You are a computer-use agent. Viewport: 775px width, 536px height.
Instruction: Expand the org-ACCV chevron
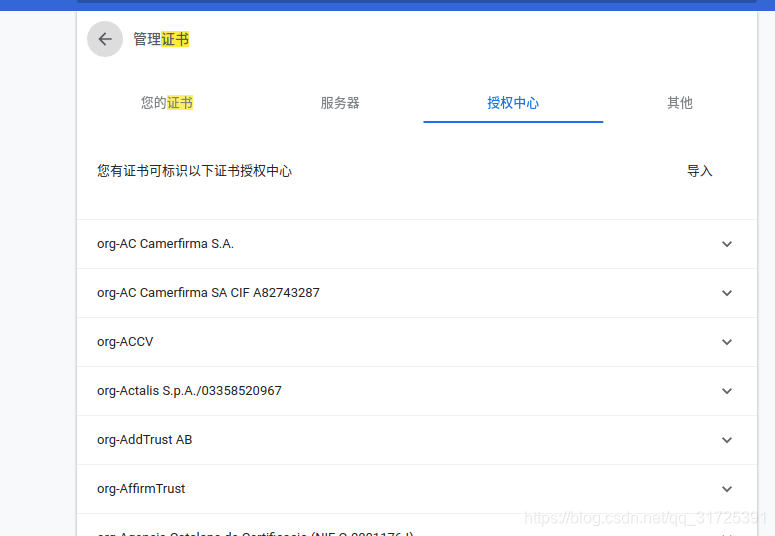727,342
